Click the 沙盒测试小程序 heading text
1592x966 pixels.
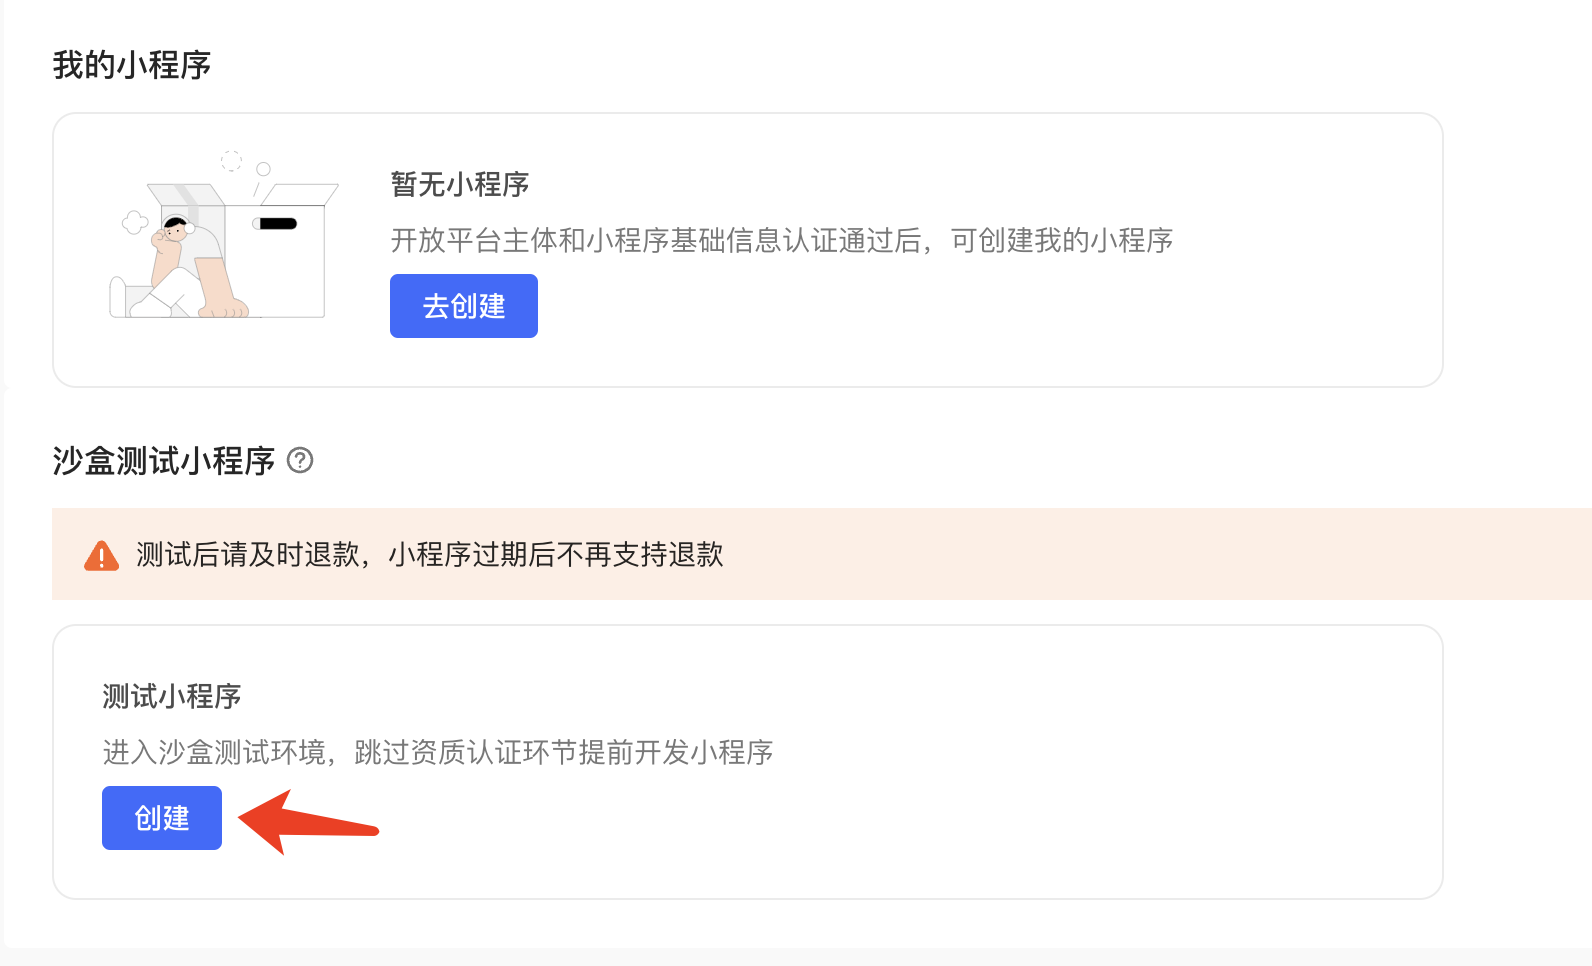point(164,461)
